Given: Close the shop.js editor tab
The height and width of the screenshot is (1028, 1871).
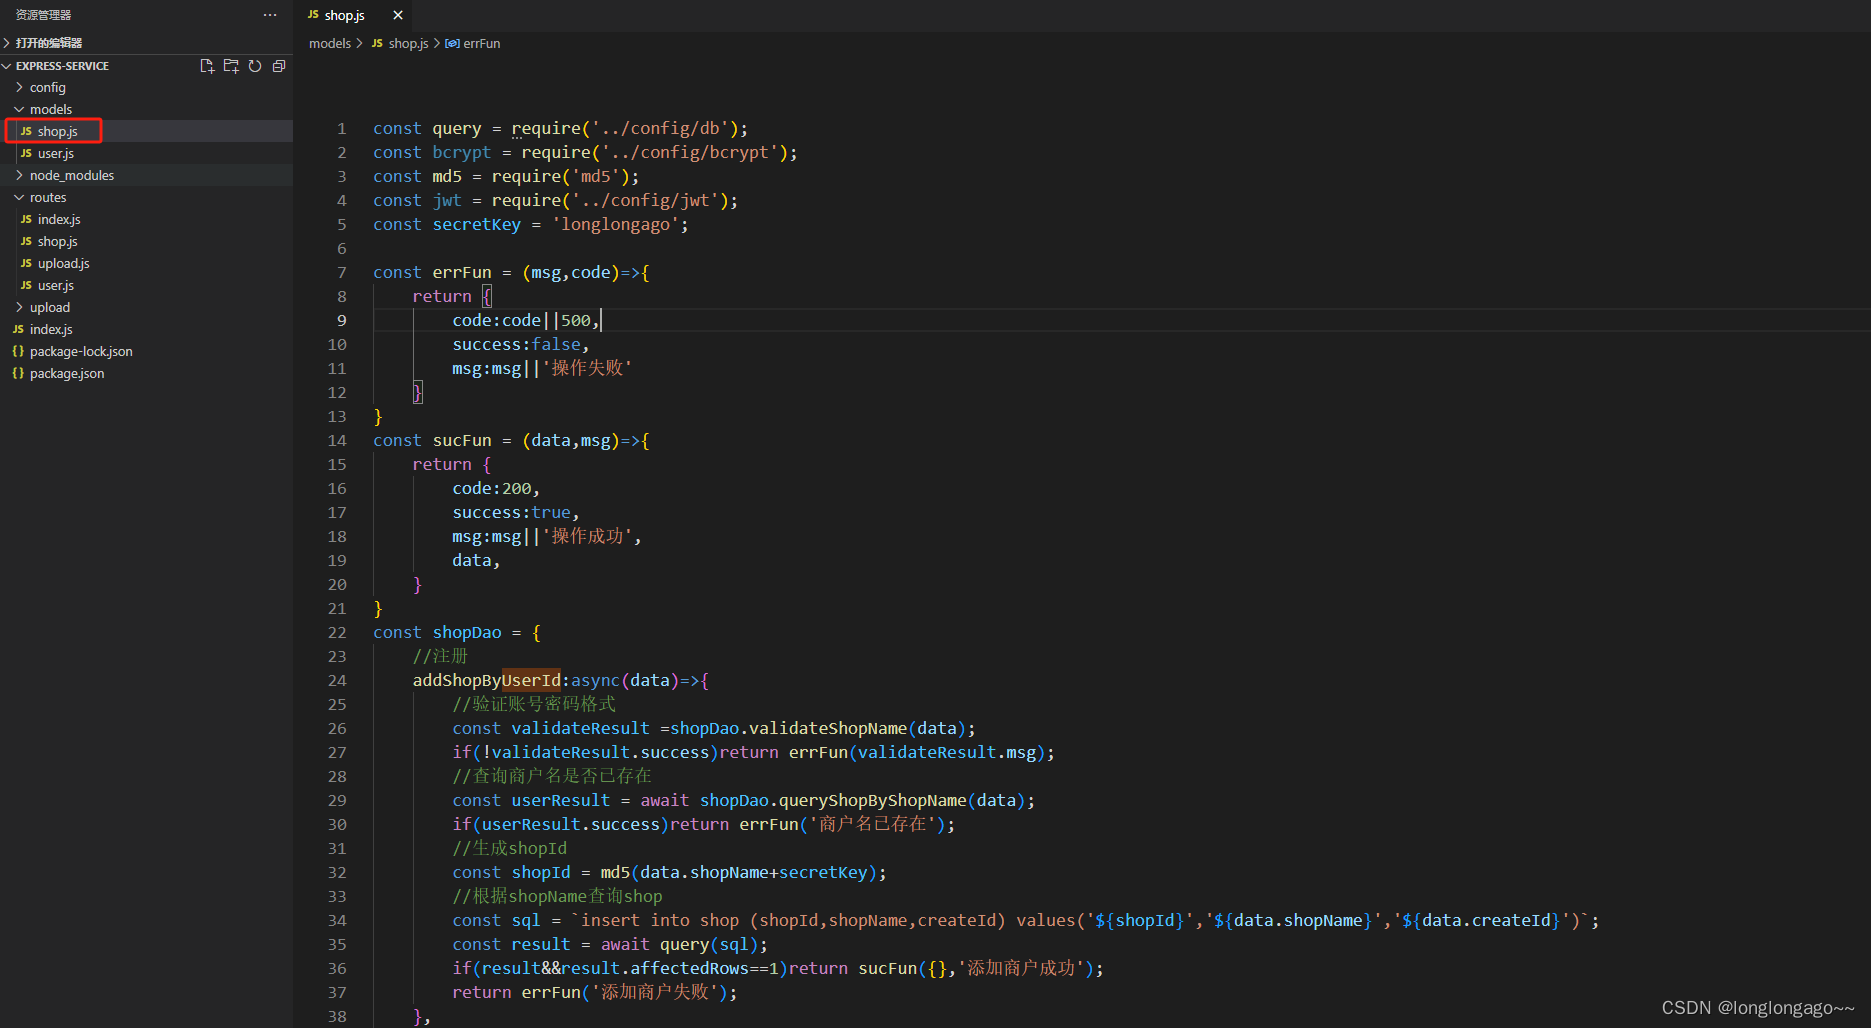Looking at the screenshot, I should tap(398, 15).
